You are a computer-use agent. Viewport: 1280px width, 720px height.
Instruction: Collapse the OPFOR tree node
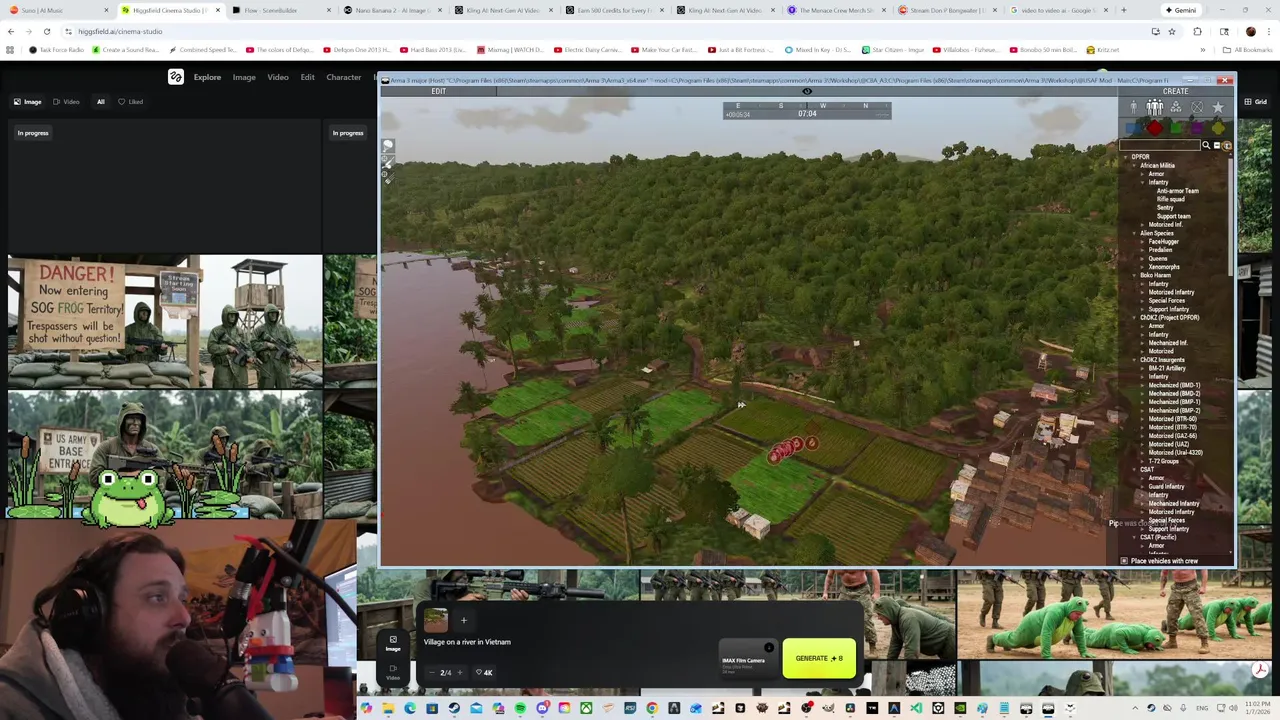[x=1126, y=157]
